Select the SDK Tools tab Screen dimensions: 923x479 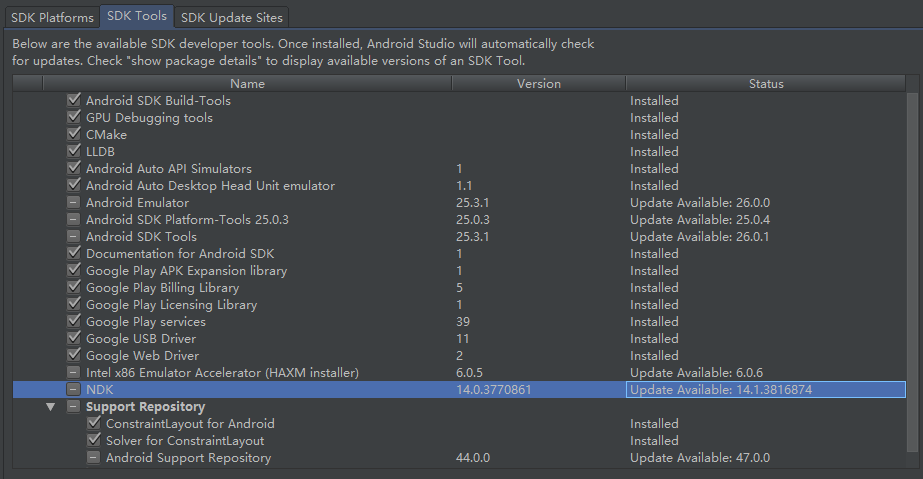coord(136,17)
